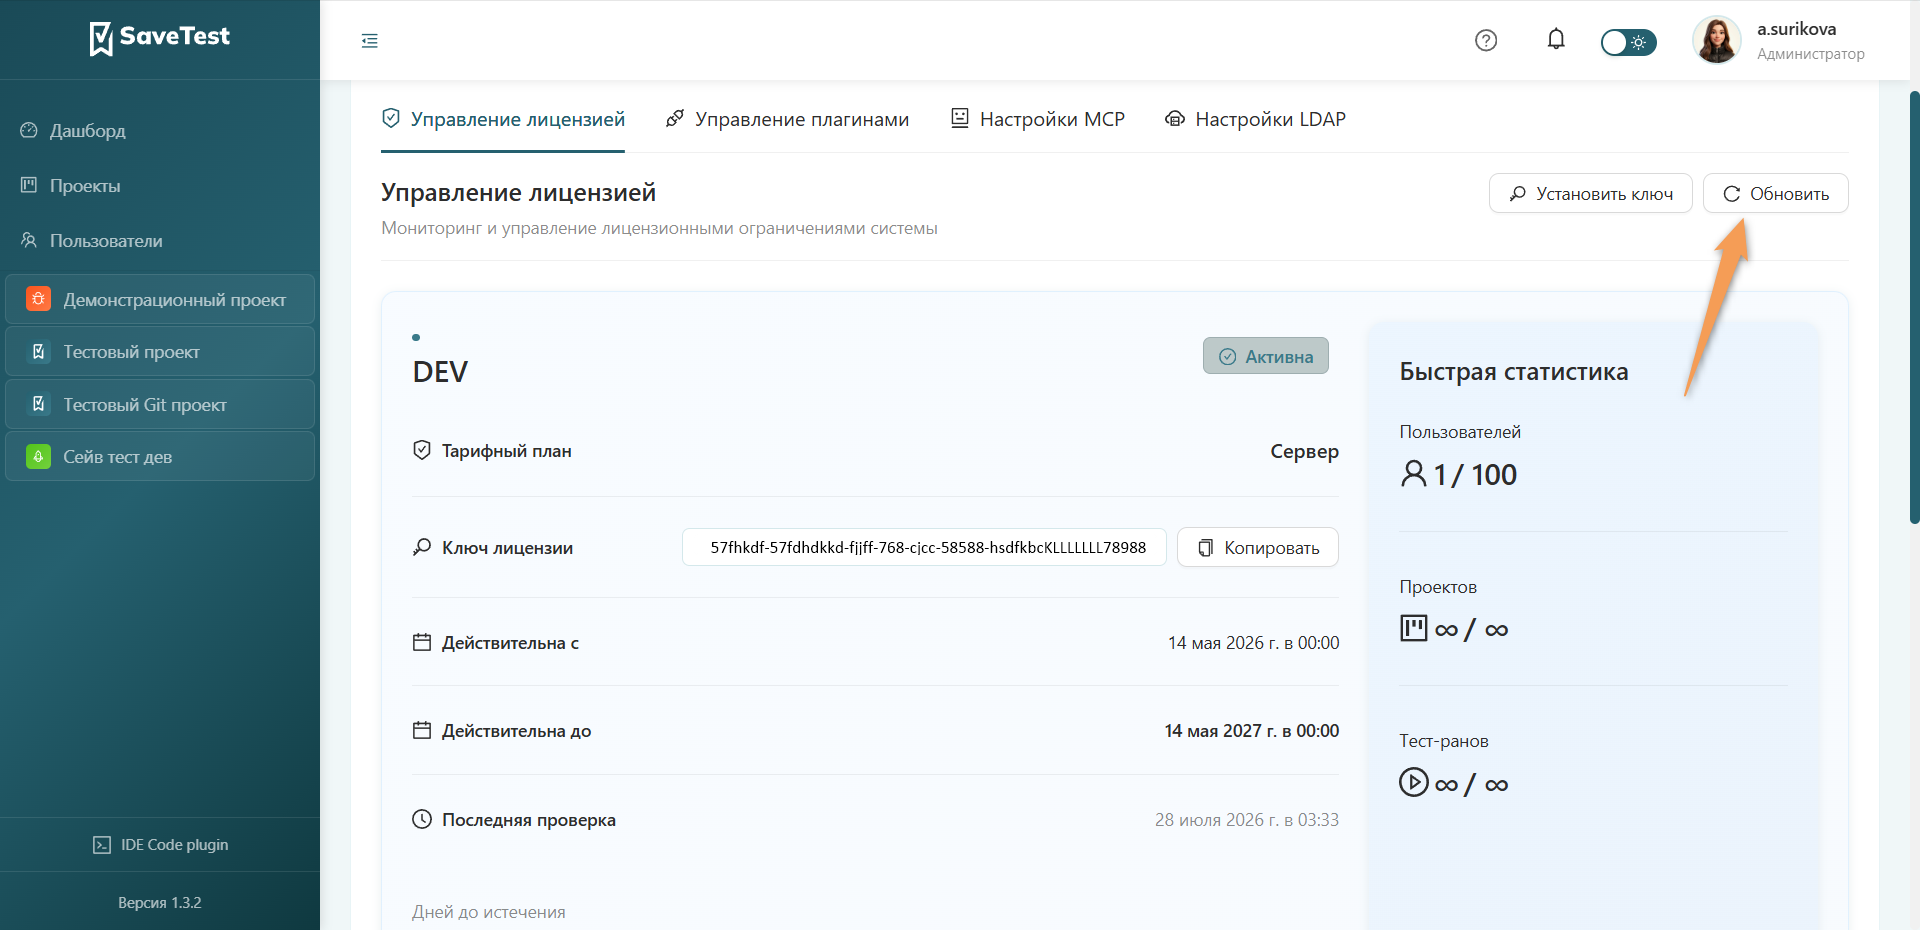Switch to Управление лицензией tab
1920x930 pixels.
503,119
